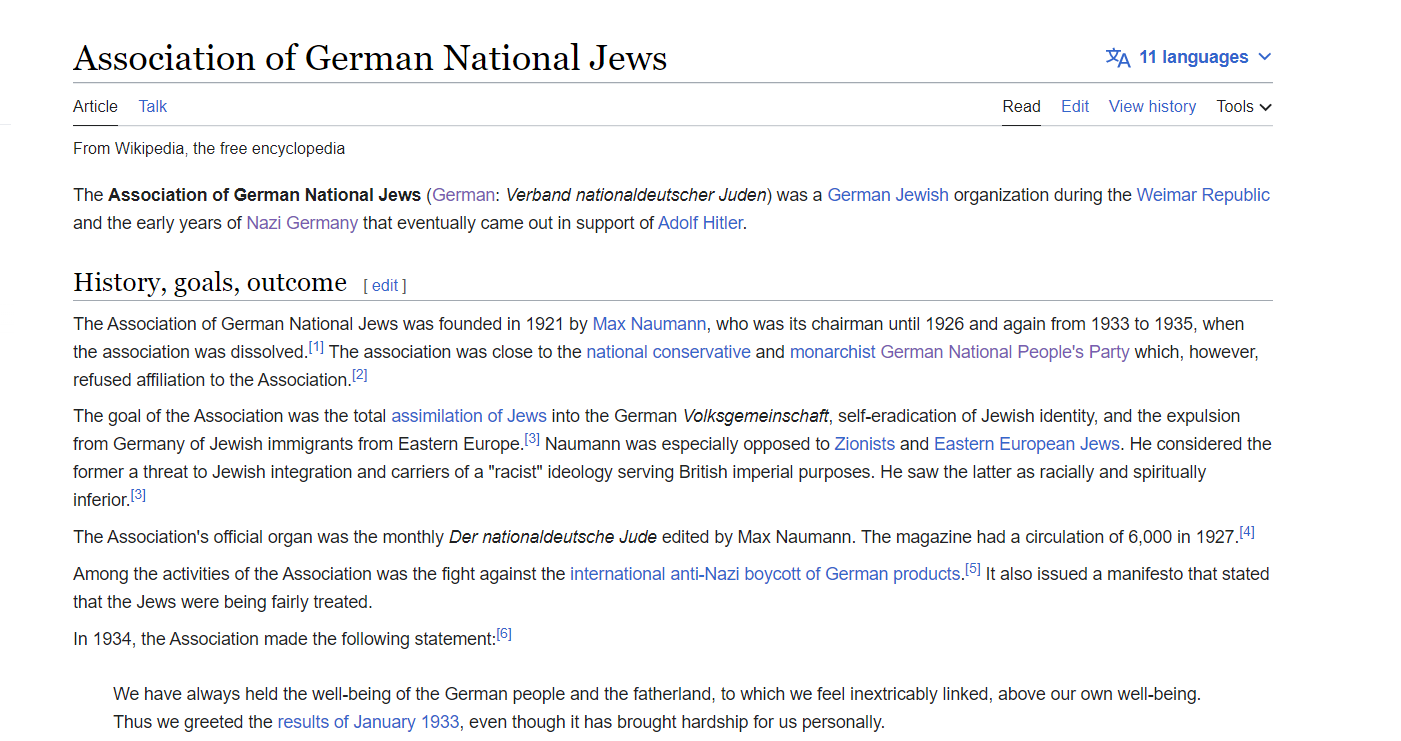
Task: Open the Zionists link
Action: pos(865,444)
